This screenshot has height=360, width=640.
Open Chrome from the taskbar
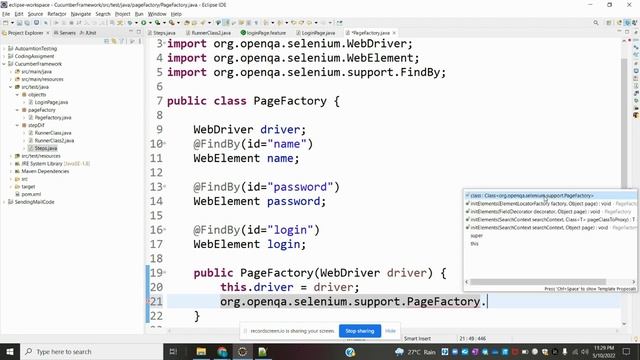point(222,351)
